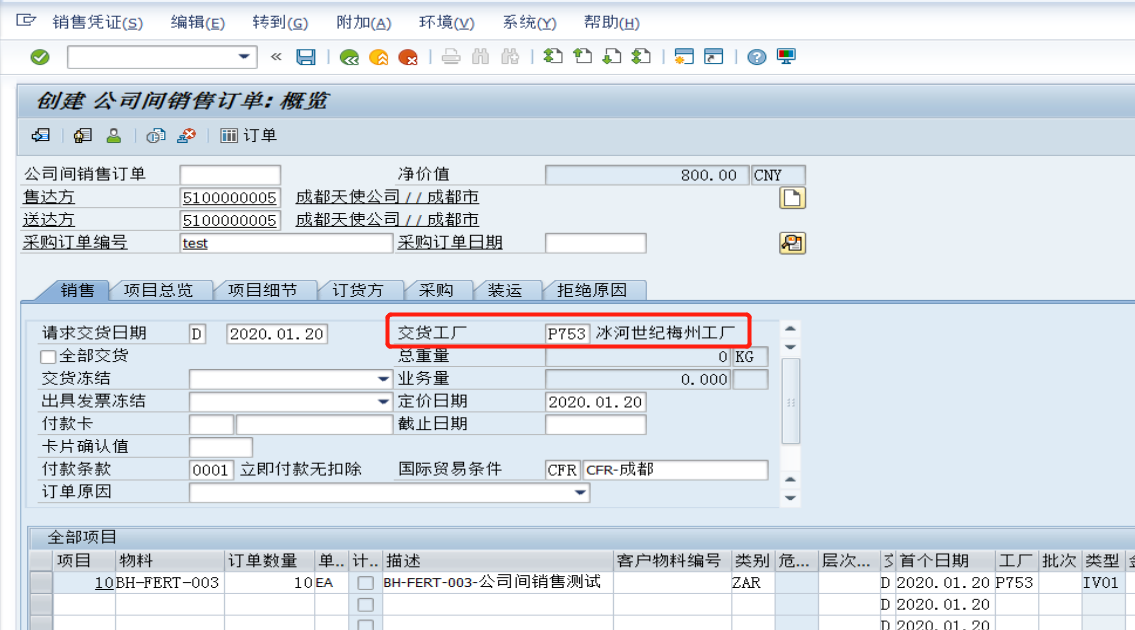Click the 付款条款 field showing 0001
The image size is (1135, 630).
[211, 470]
